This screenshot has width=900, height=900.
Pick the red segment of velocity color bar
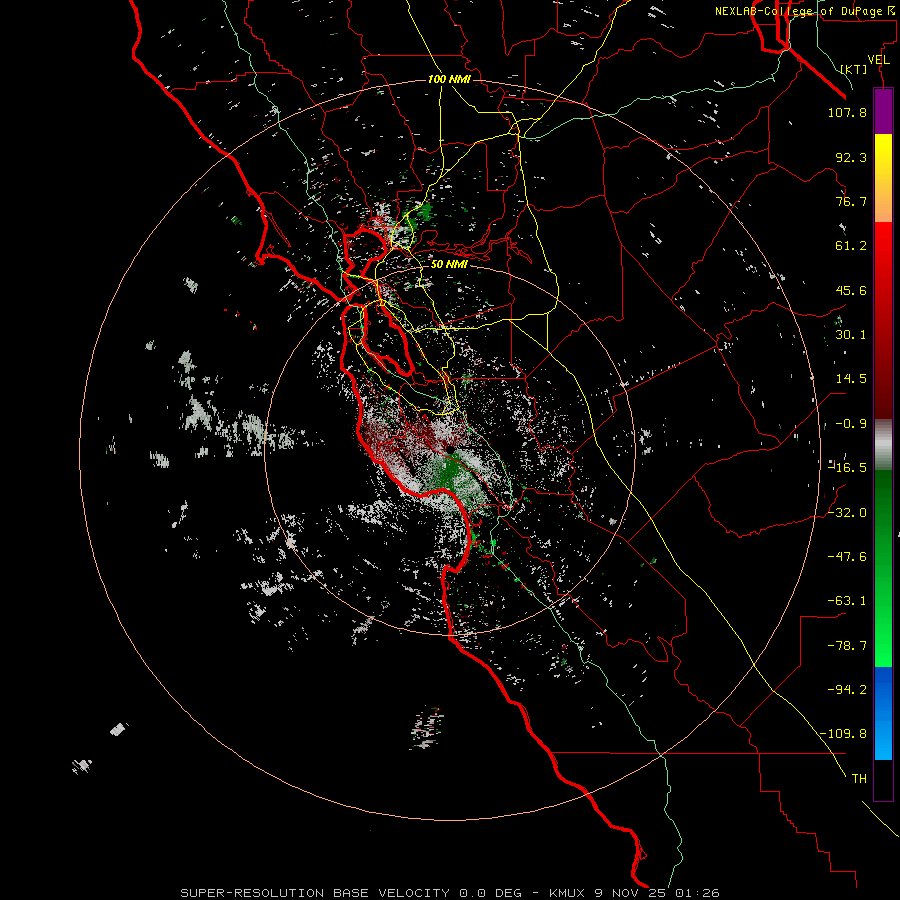tap(883, 320)
